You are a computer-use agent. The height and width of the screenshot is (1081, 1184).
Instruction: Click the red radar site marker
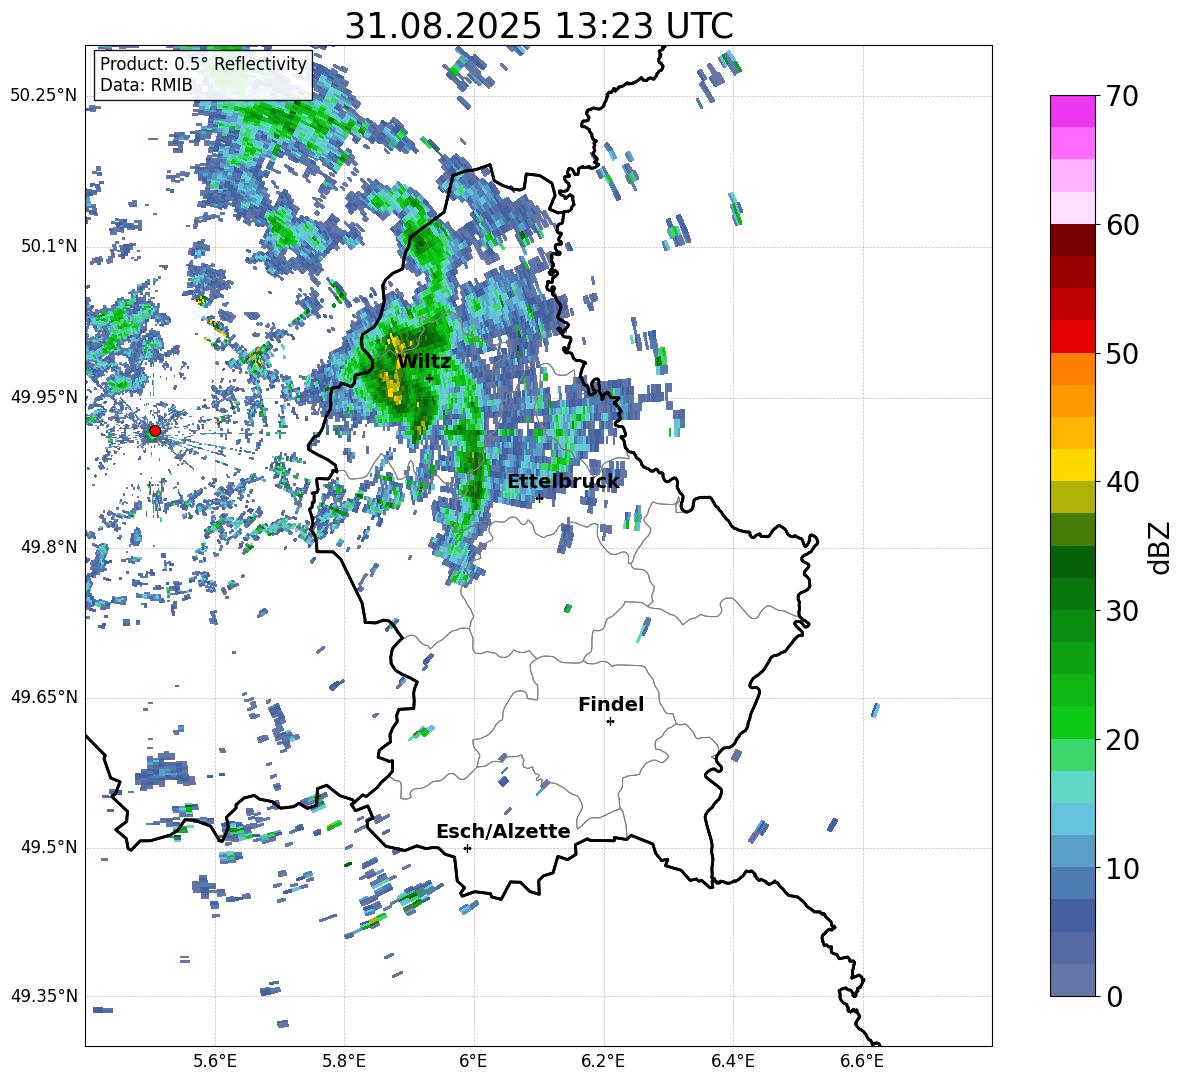(155, 431)
